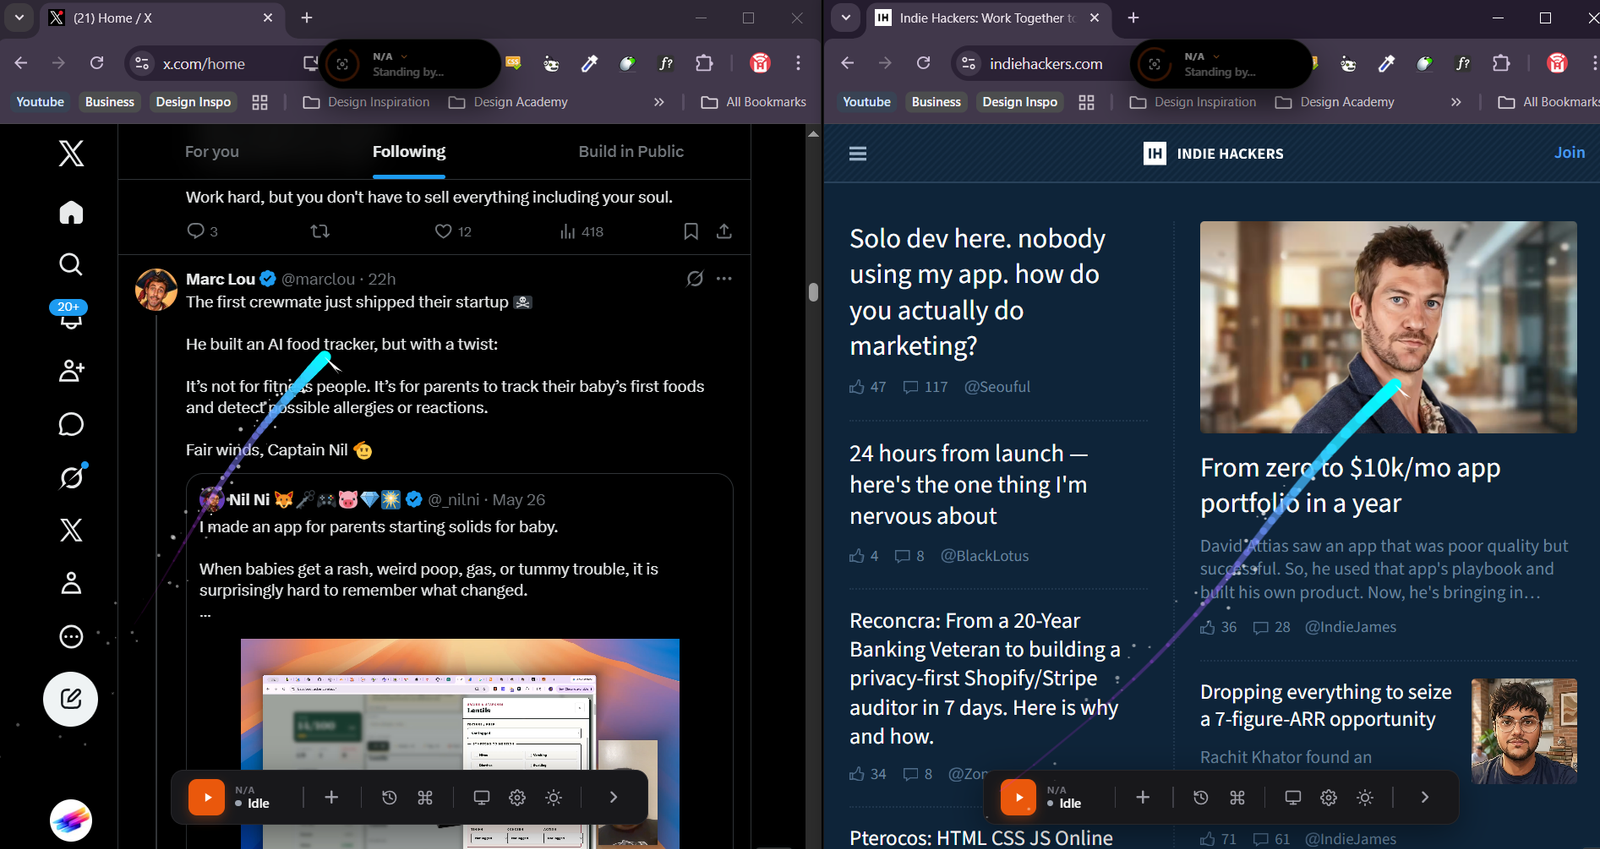The height and width of the screenshot is (849, 1600).
Task: Open Youtube bookmark in Indie Hackers window
Action: coord(866,102)
